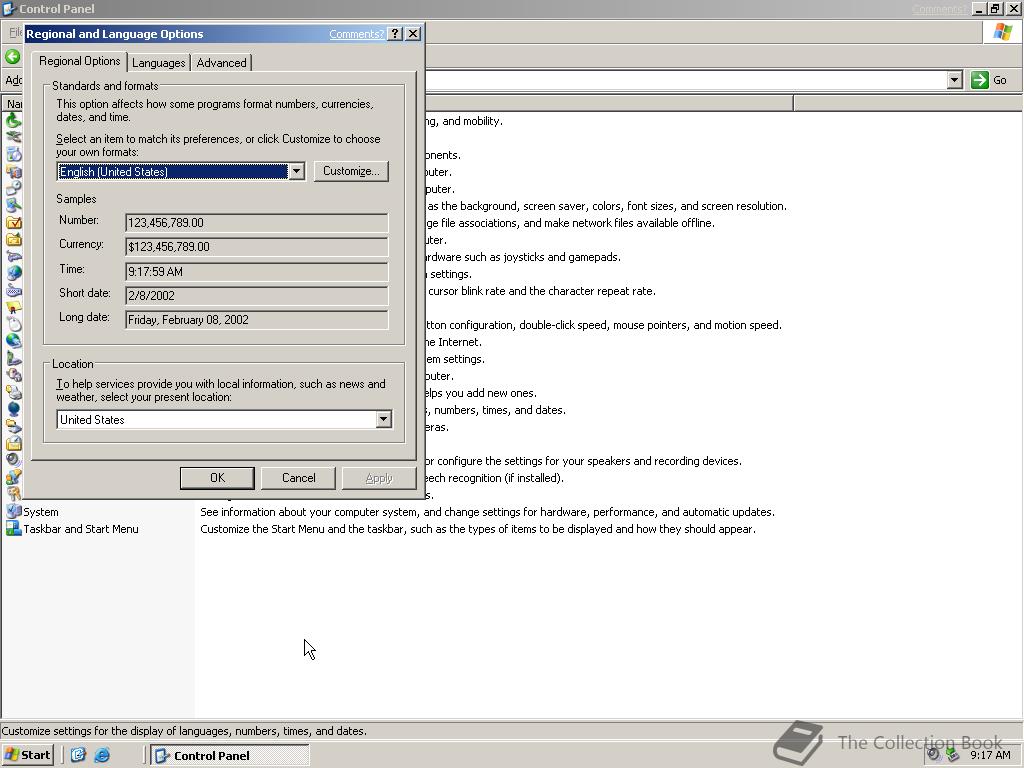Select the Regional and Language Options globe icon

[13, 409]
